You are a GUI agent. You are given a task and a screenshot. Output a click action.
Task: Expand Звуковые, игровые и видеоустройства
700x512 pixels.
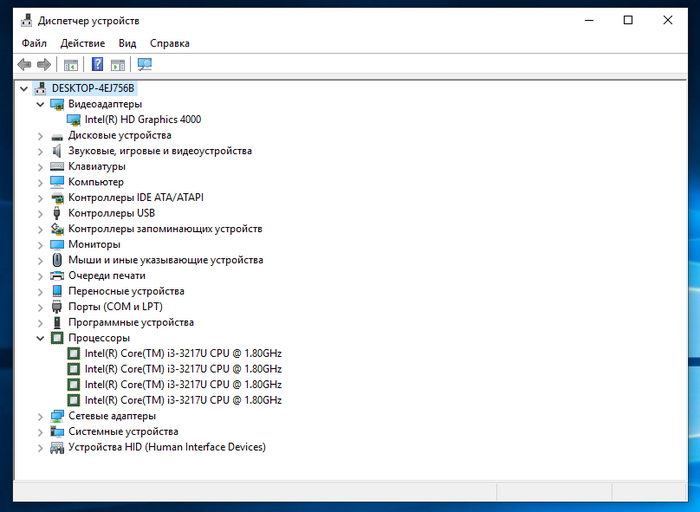(x=40, y=152)
